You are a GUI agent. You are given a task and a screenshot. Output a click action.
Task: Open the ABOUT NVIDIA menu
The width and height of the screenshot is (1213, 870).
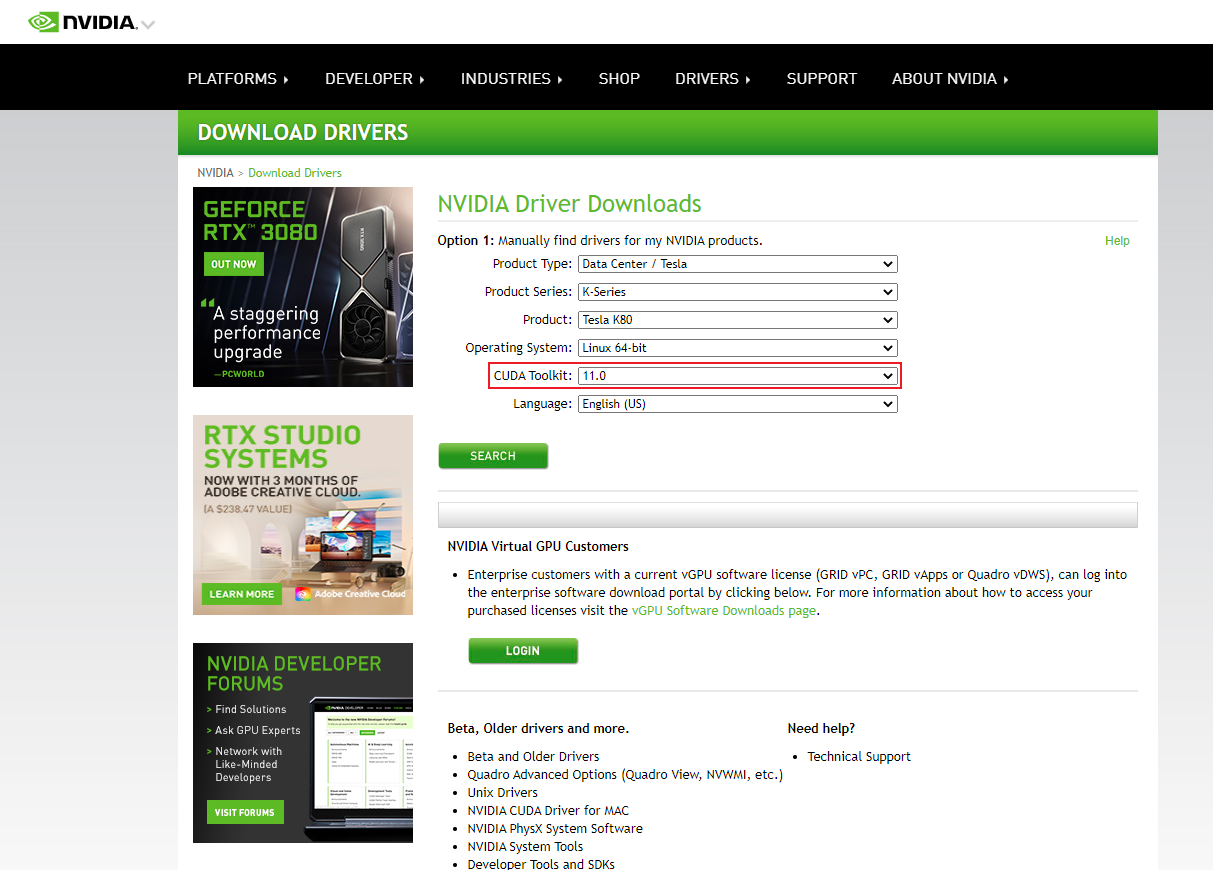[950, 78]
